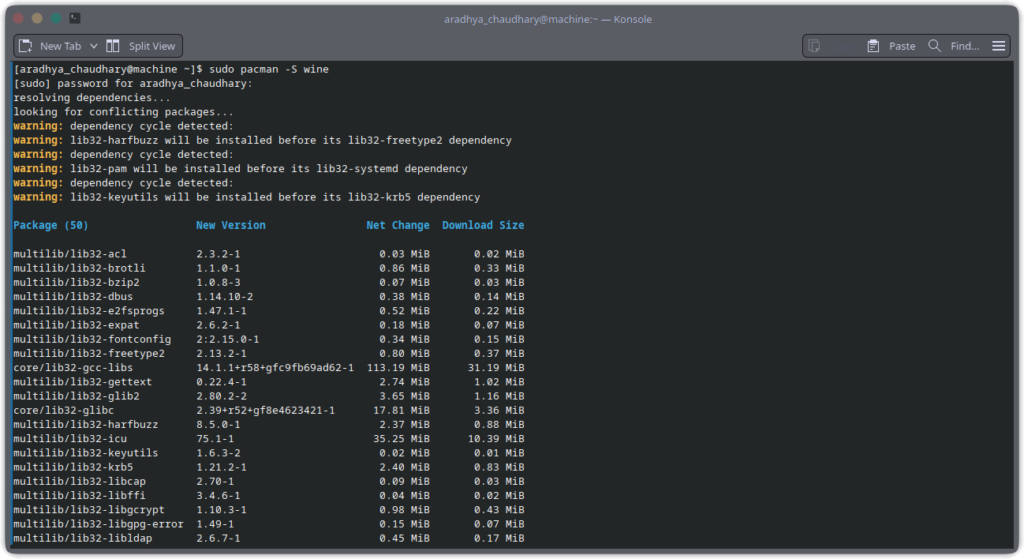The width and height of the screenshot is (1024, 559).
Task: Click multilib/lib32-fontconfig package name
Action: 91,340
